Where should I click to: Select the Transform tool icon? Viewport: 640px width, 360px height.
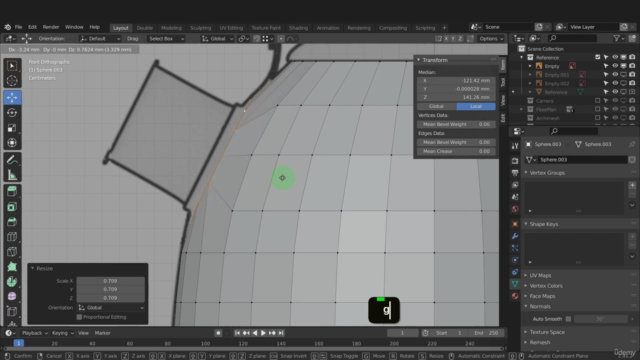12,143
